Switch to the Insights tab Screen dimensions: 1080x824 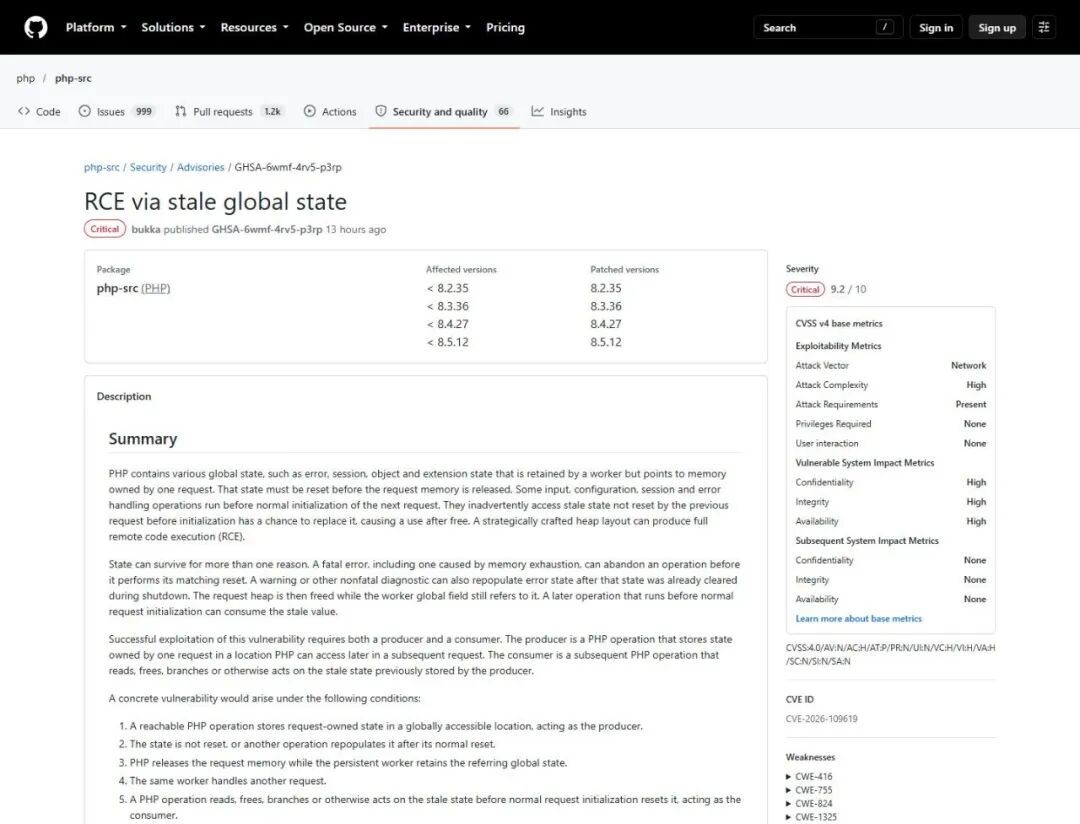tap(559, 111)
